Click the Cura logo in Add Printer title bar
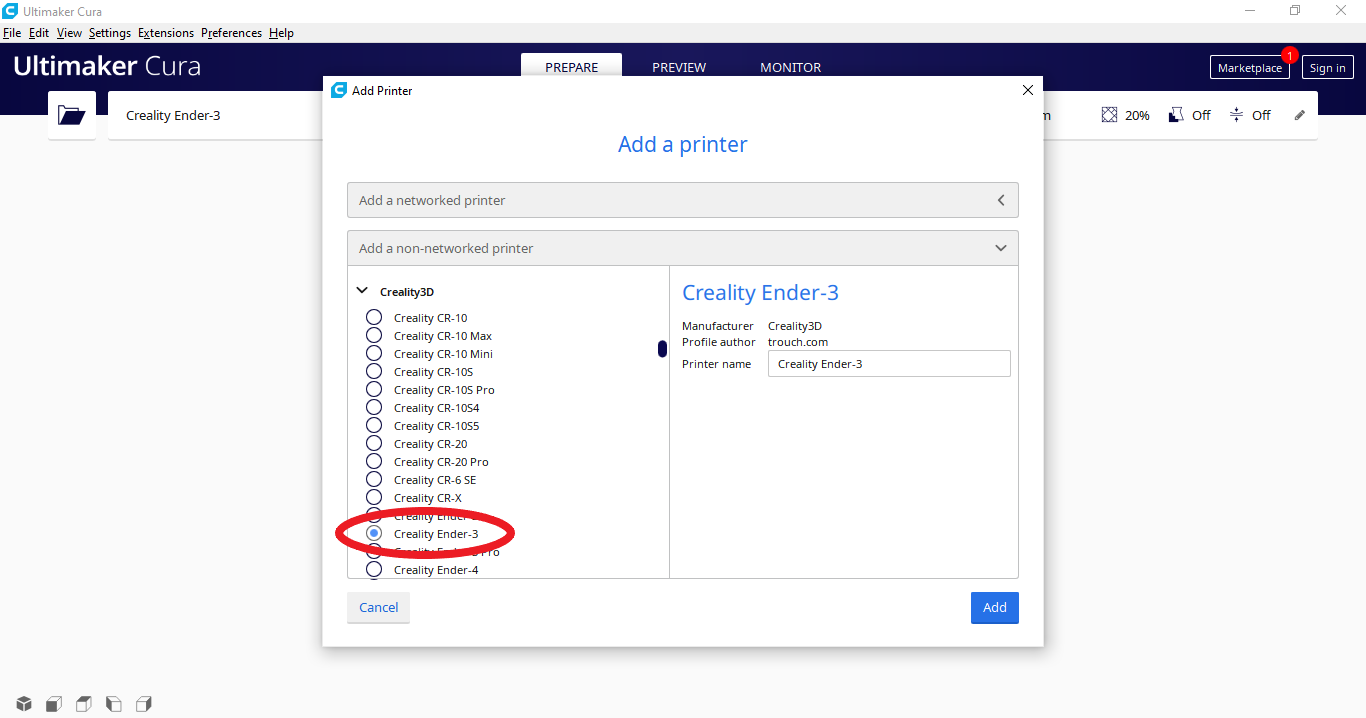Image resolution: width=1366 pixels, height=718 pixels. coord(339,90)
